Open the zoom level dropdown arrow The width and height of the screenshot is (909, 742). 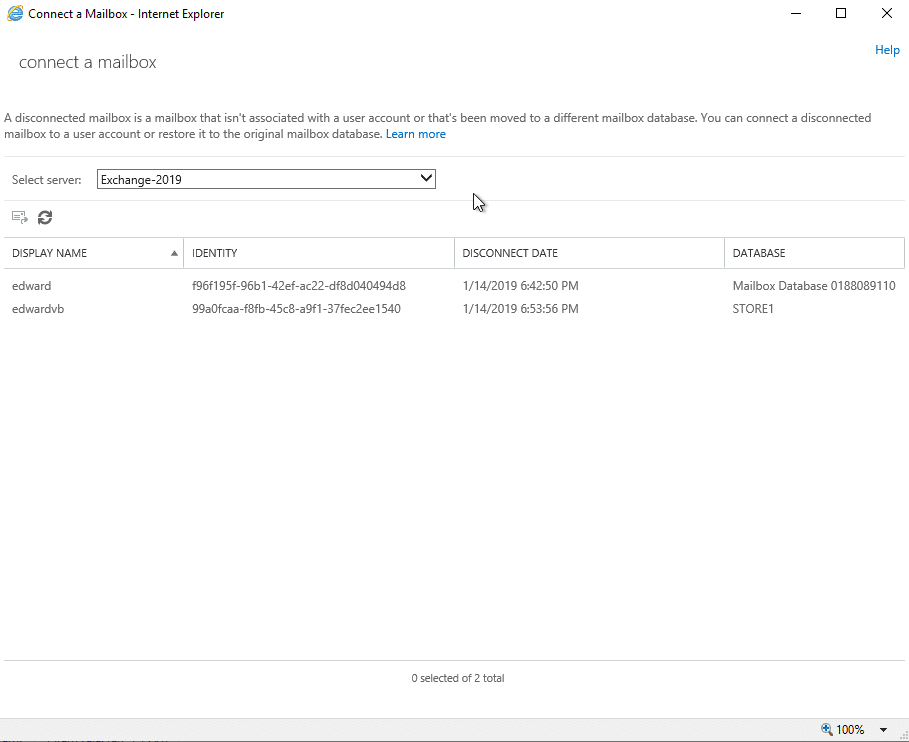click(883, 730)
